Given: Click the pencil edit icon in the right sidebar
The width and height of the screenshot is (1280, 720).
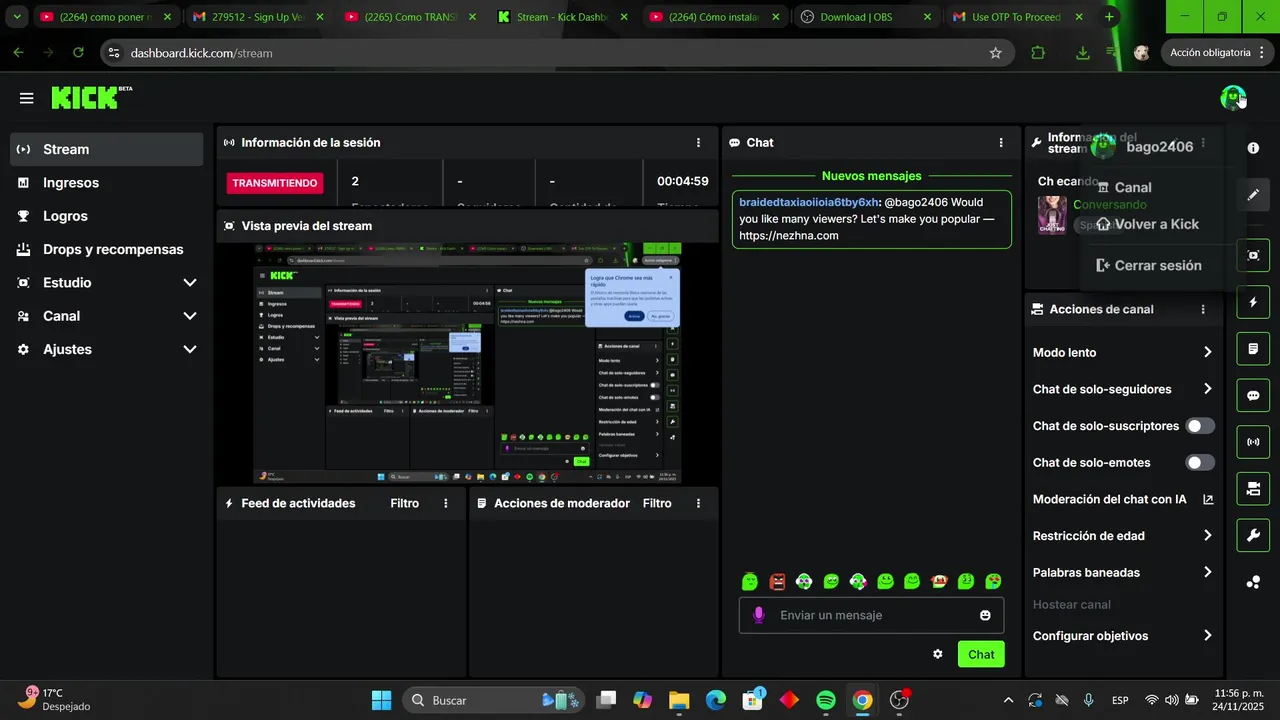Looking at the screenshot, I should tap(1253, 195).
